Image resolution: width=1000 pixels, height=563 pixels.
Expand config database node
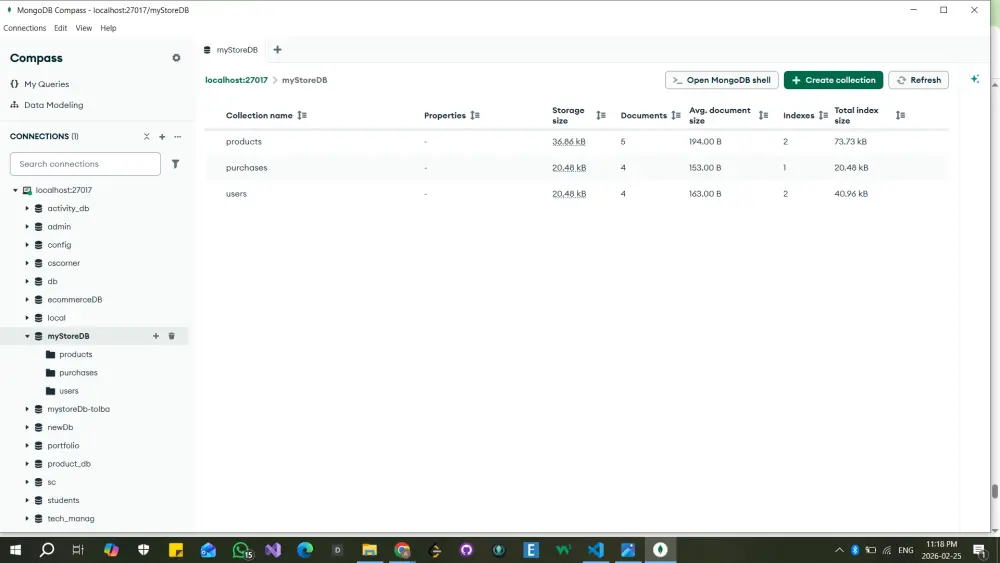tap(27, 245)
